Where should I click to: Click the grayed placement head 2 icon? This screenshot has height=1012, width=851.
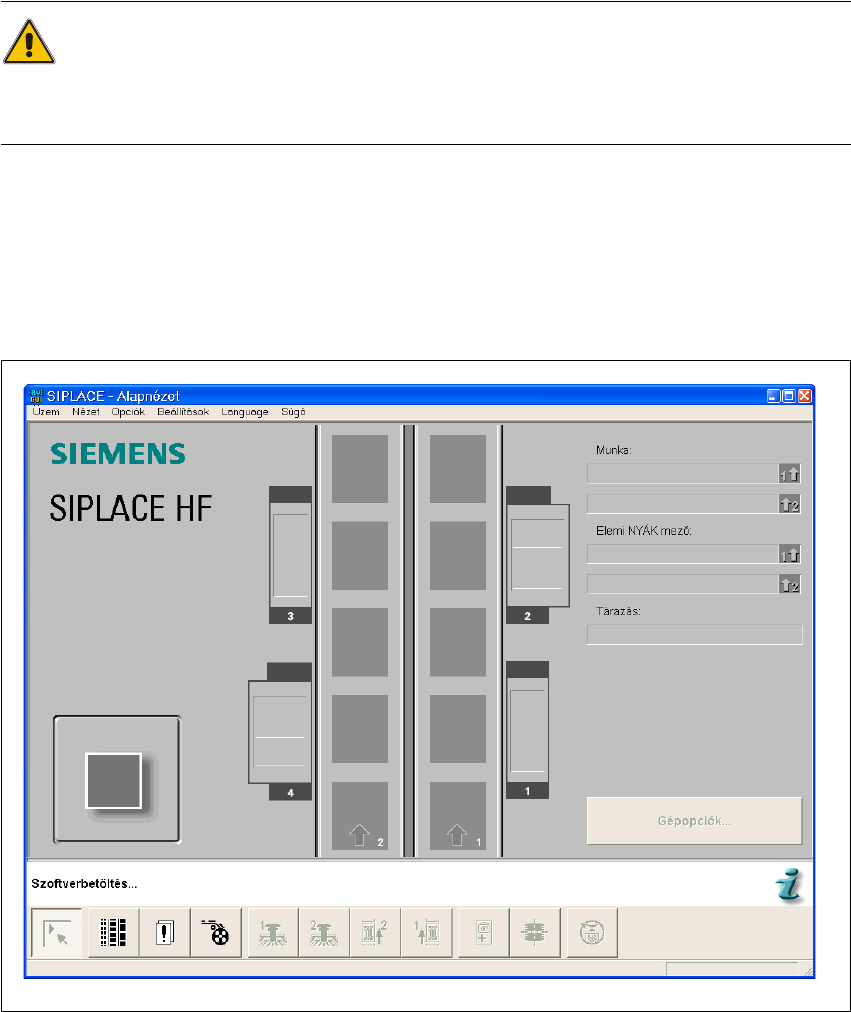click(x=324, y=933)
